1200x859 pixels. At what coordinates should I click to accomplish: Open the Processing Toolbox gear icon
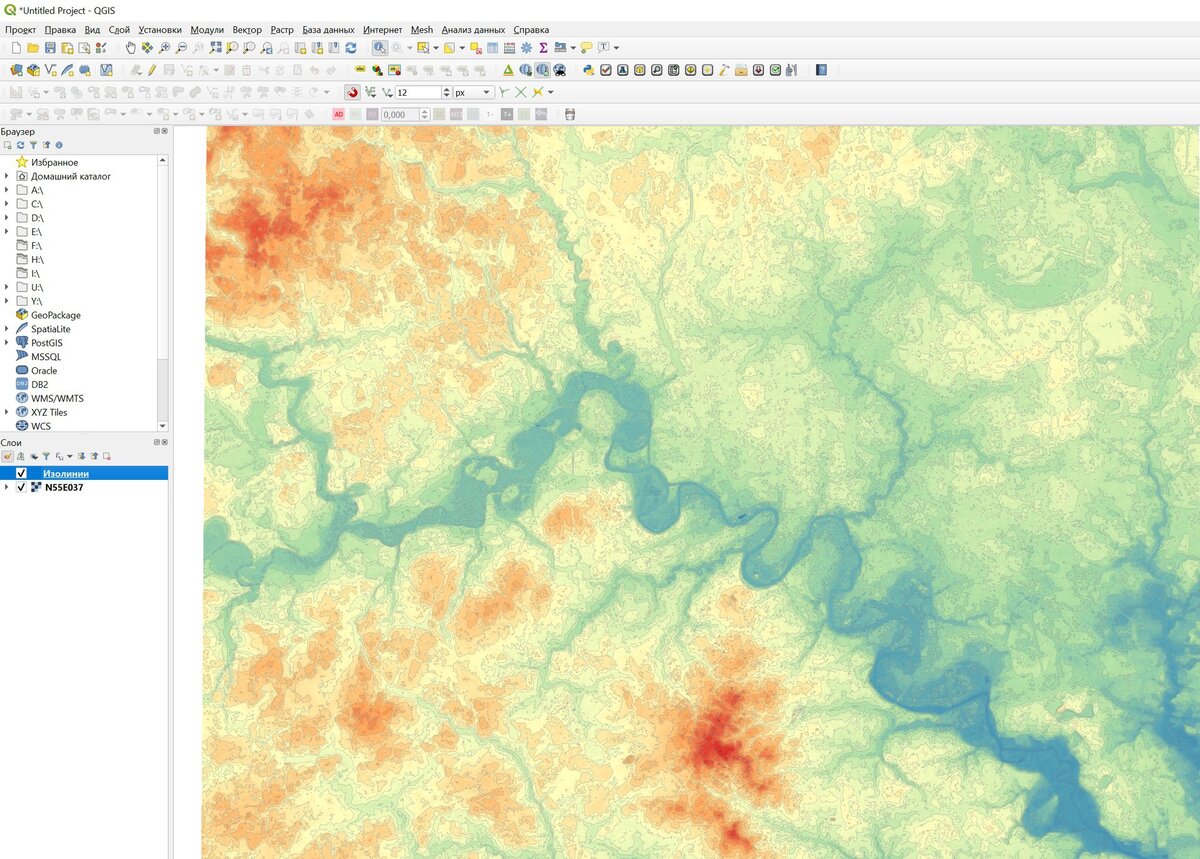click(526, 48)
